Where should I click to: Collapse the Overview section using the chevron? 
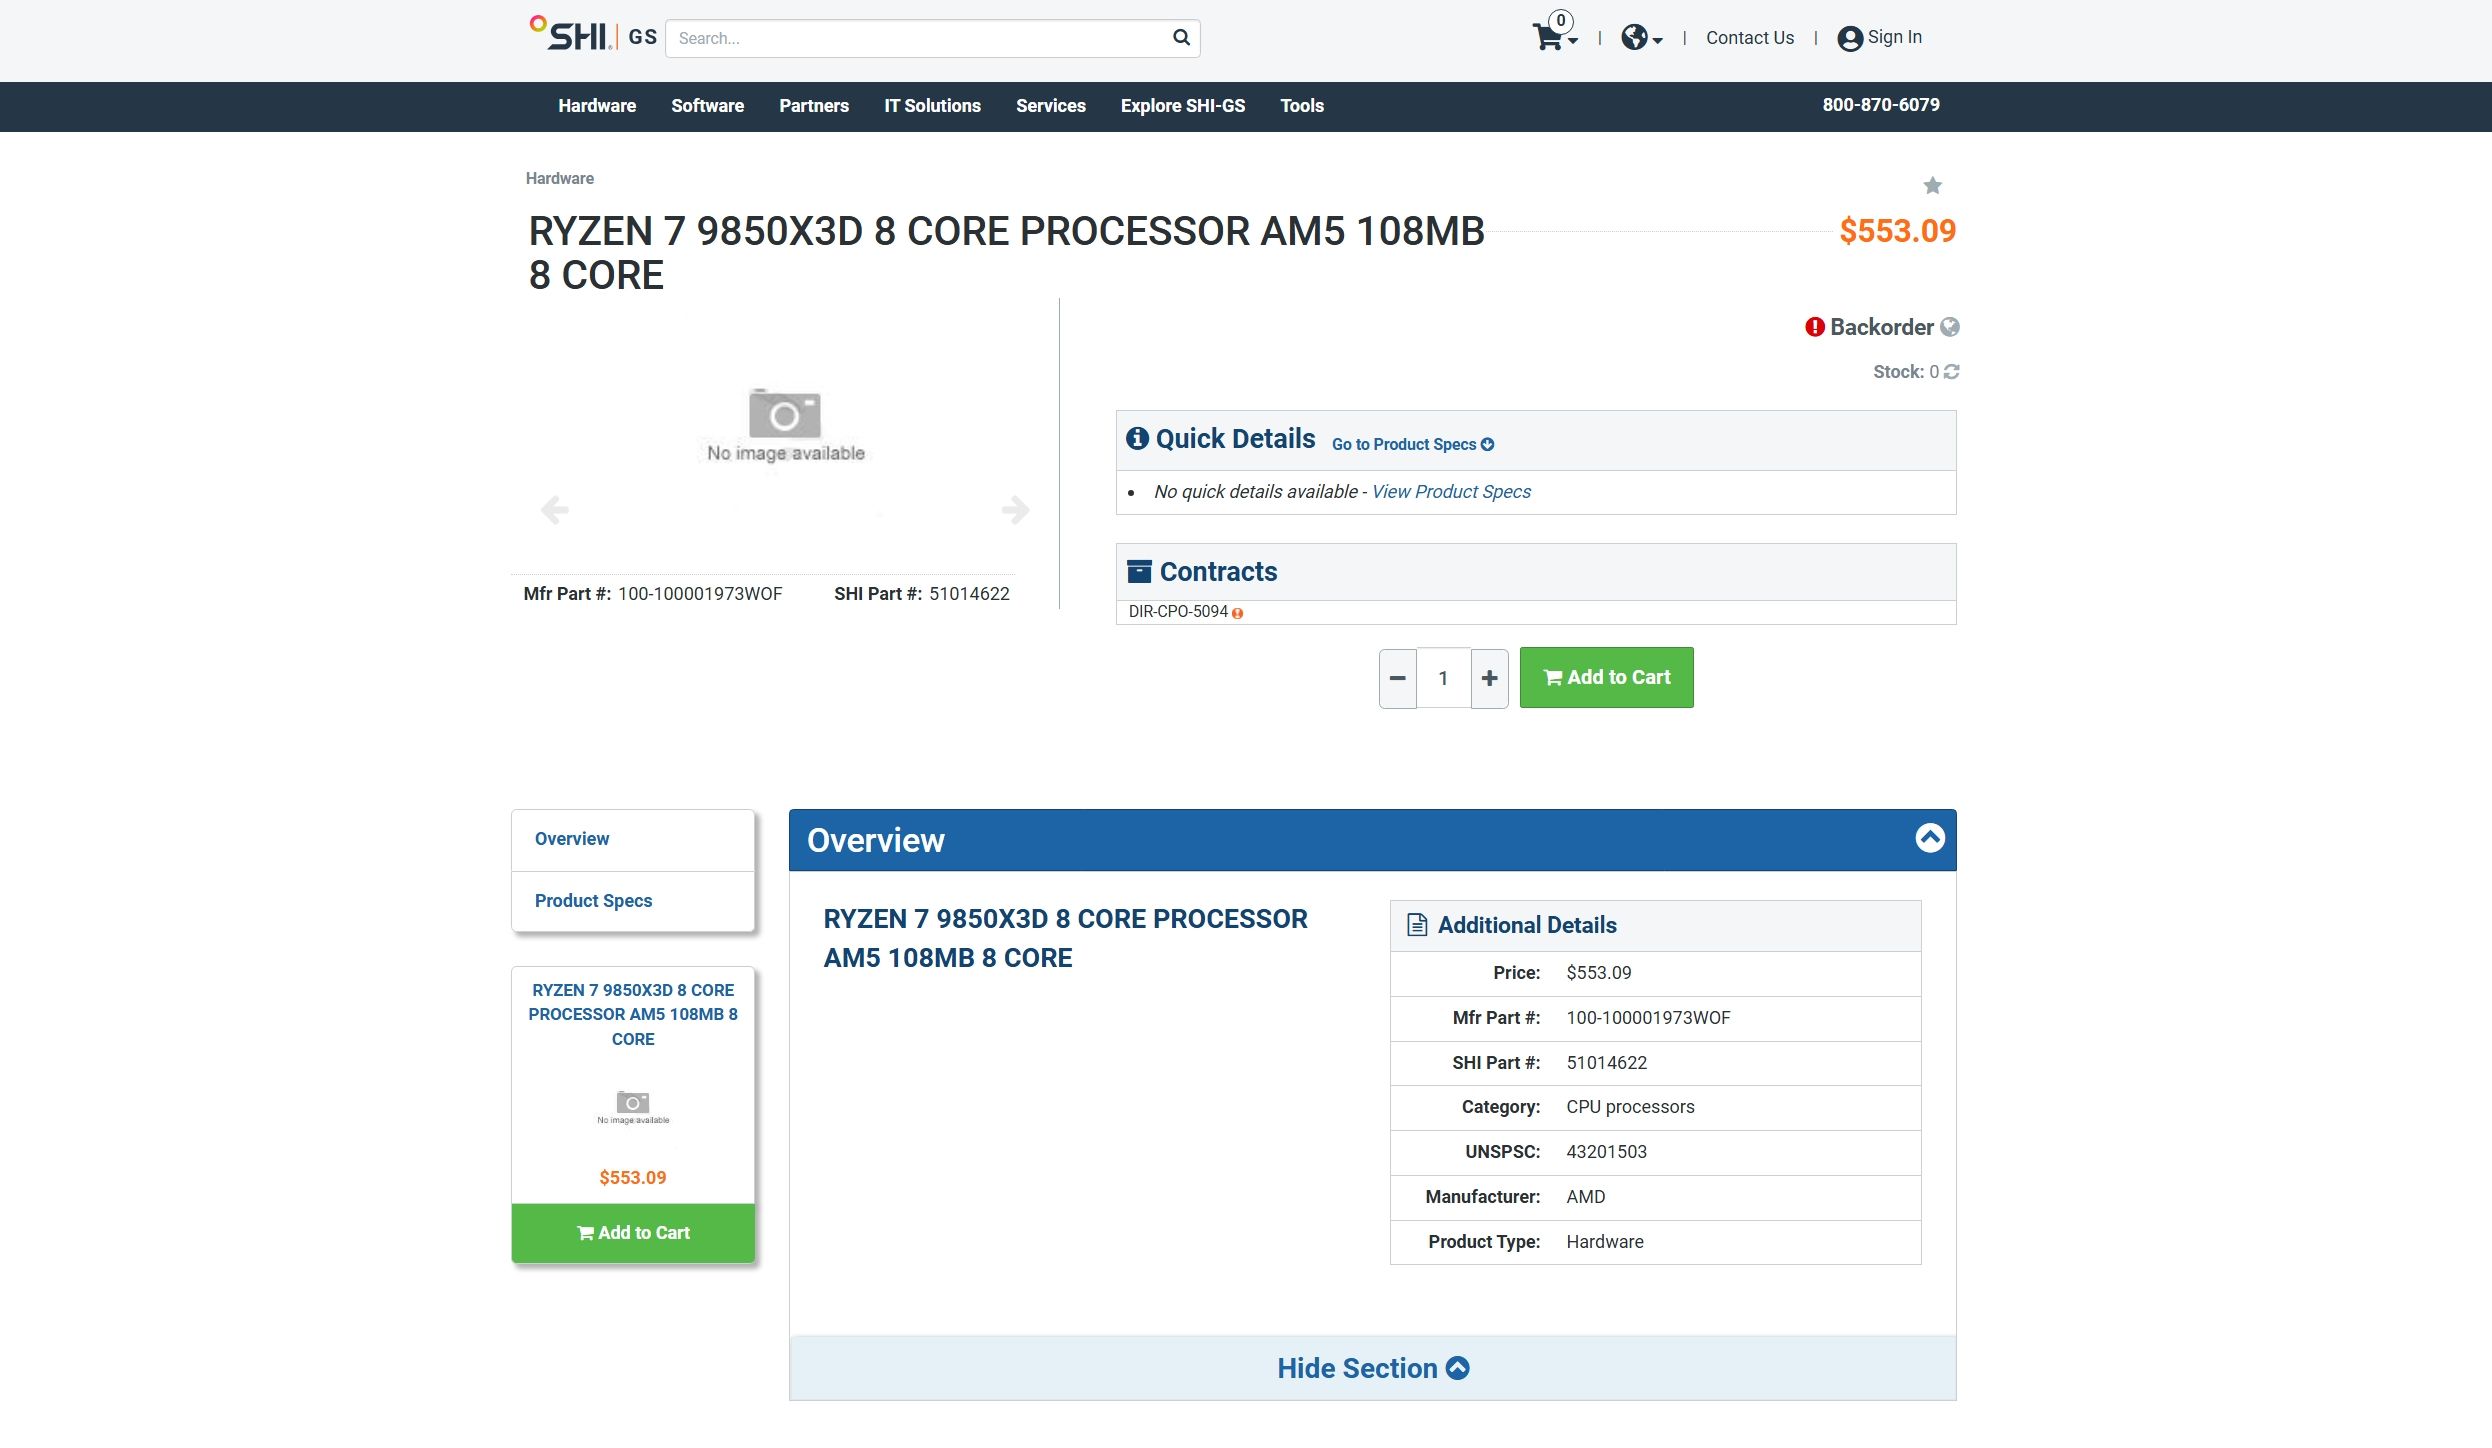(x=1930, y=838)
